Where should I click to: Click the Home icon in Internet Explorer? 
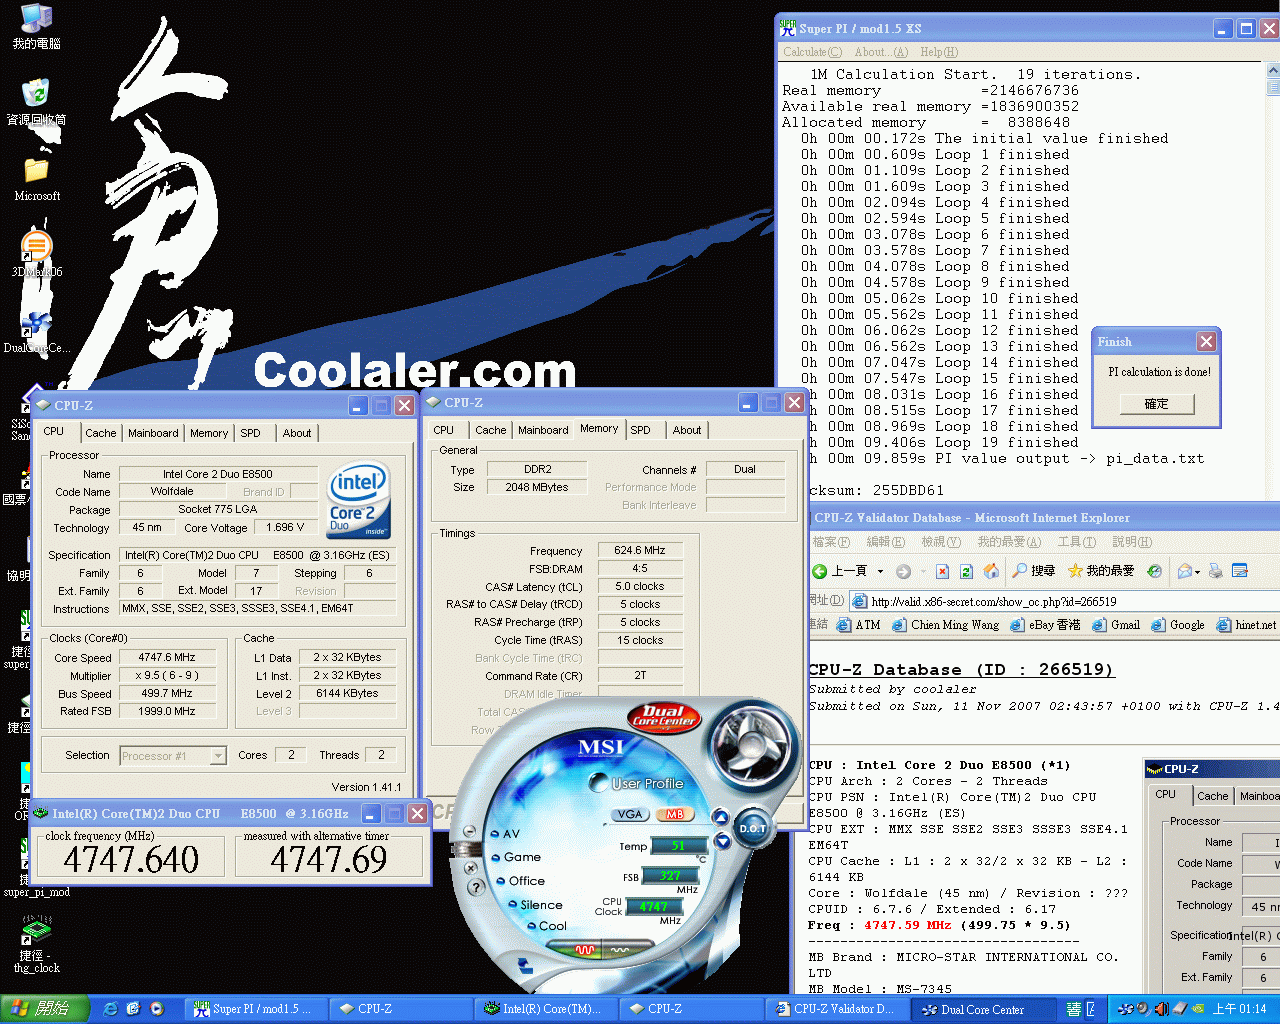click(991, 571)
